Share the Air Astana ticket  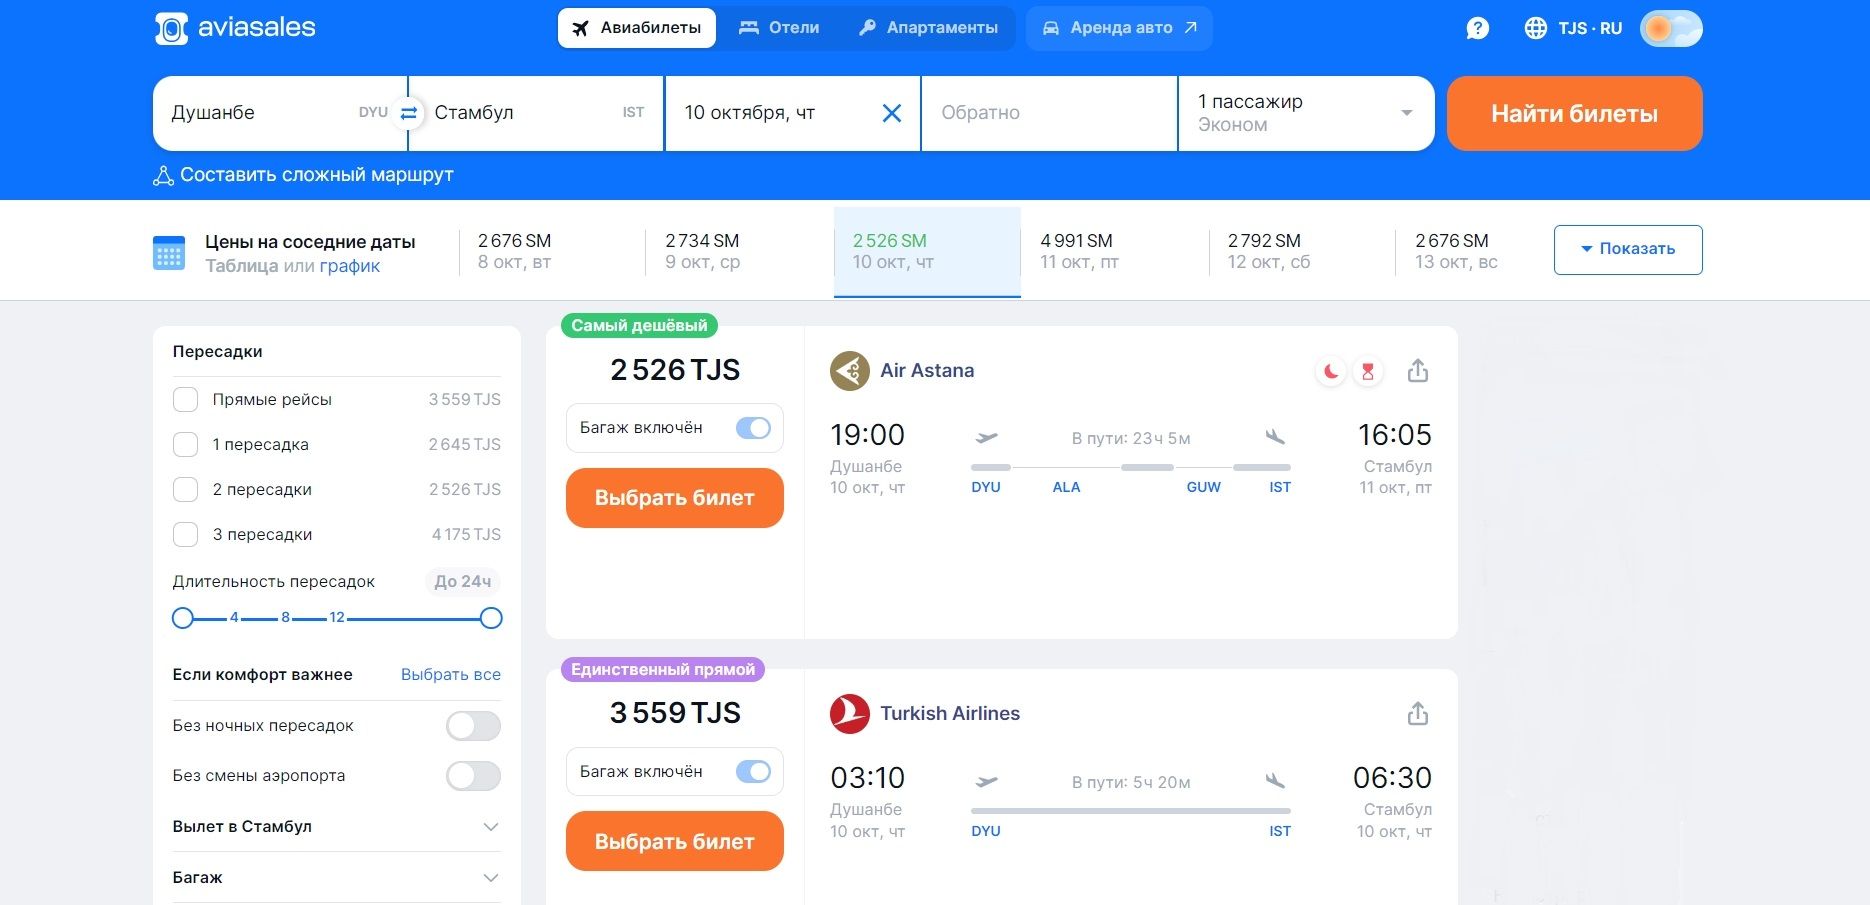pos(1418,371)
